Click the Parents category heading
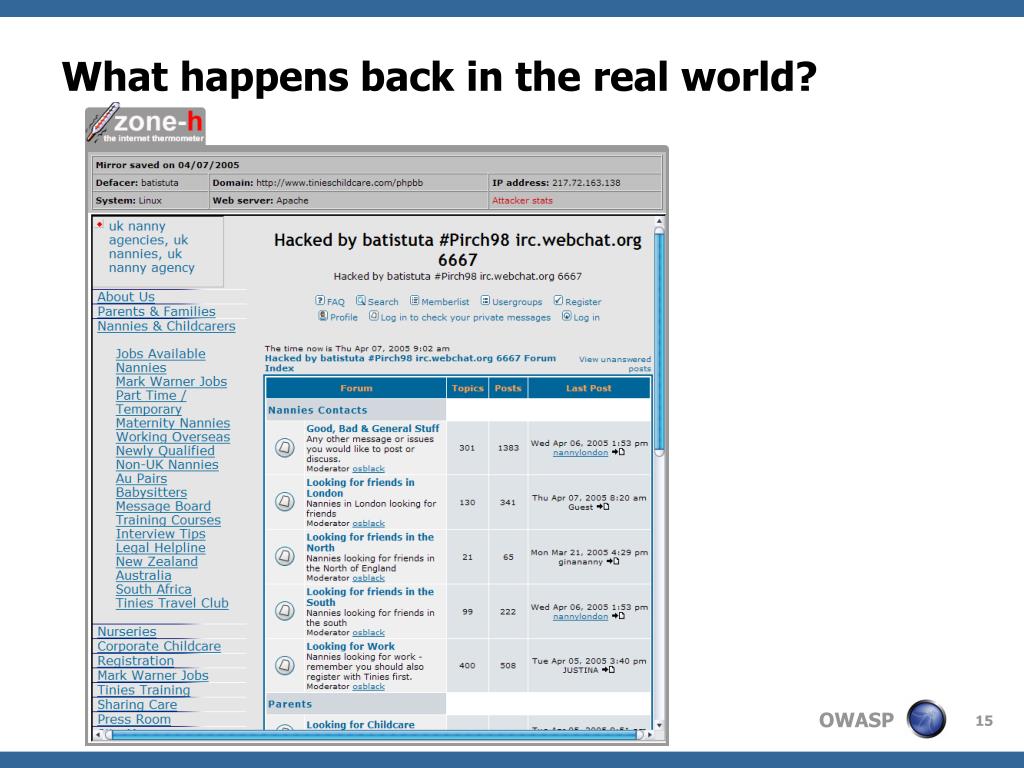Screen dimensions: 1024x768 point(290,704)
